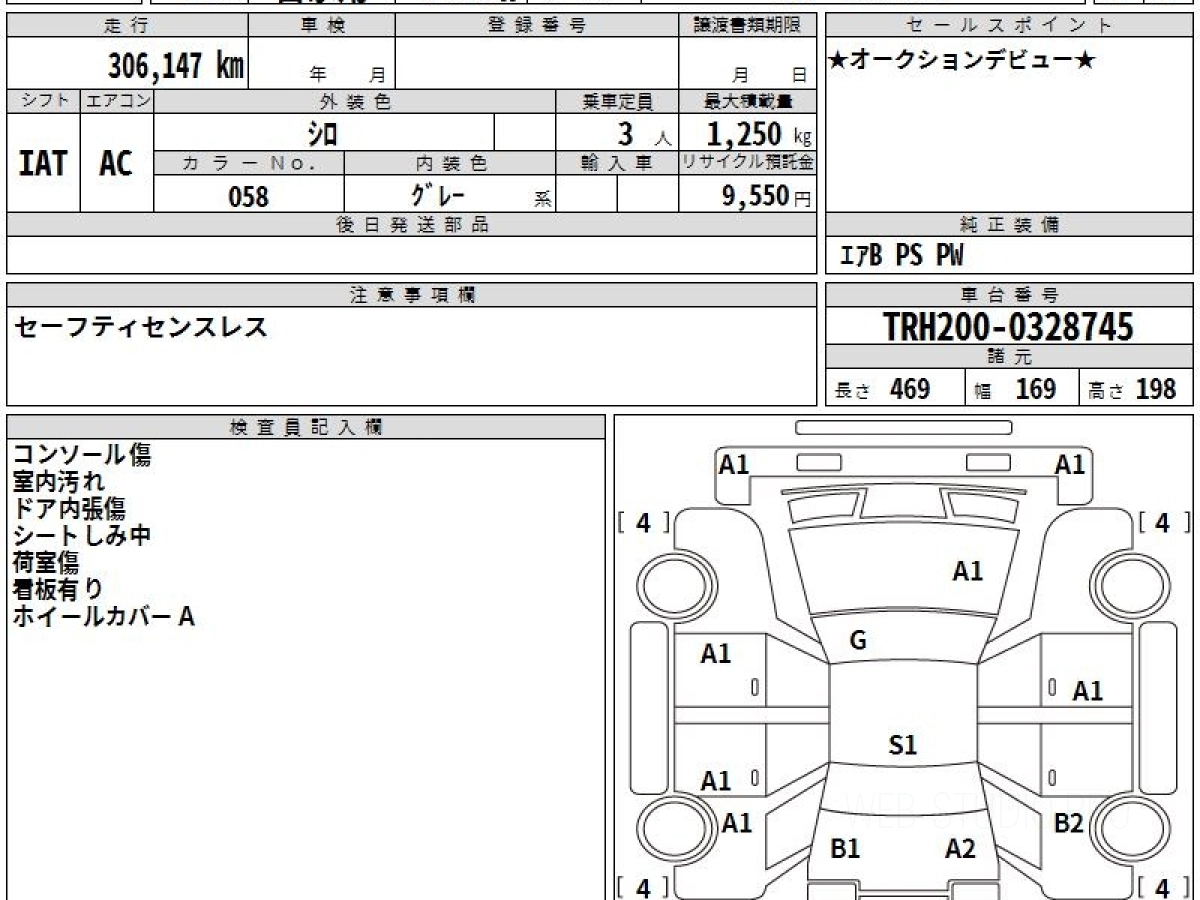Click the 最大積載量 header cell
Viewport: 1200px width, 900px height.
(747, 101)
